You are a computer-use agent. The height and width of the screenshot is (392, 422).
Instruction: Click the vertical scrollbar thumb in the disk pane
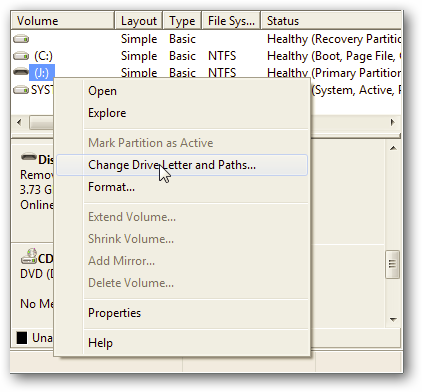coord(393,264)
